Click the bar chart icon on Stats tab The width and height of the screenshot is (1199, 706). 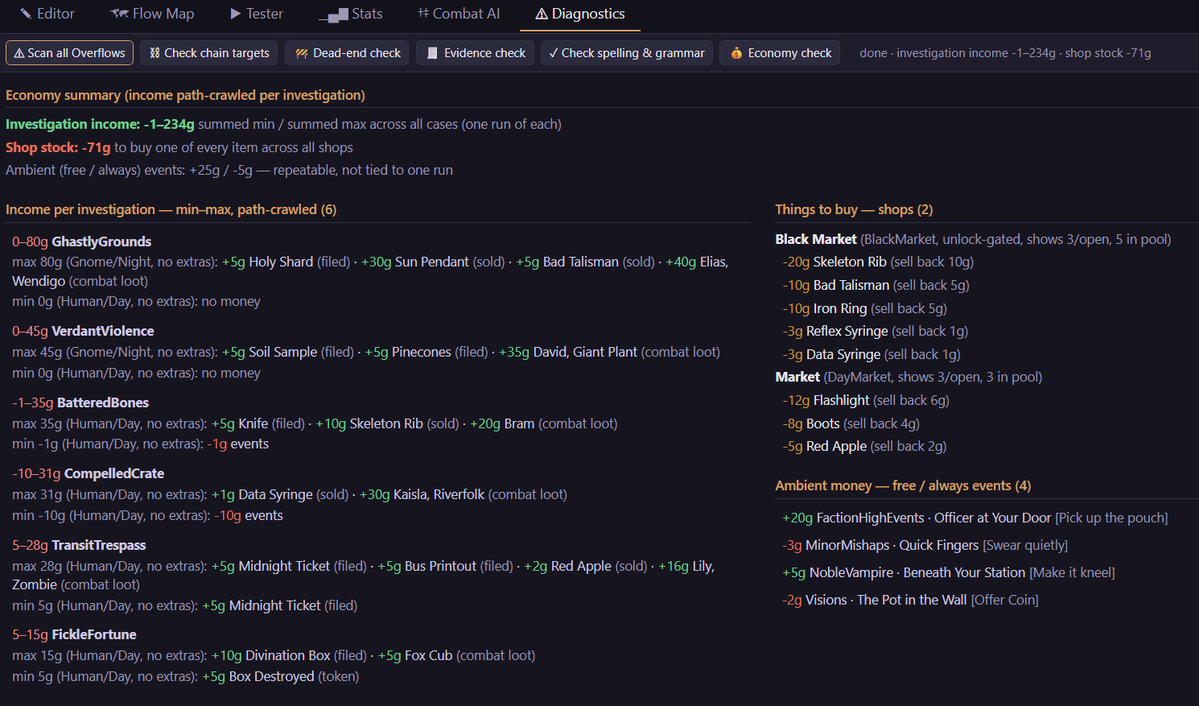(x=333, y=15)
